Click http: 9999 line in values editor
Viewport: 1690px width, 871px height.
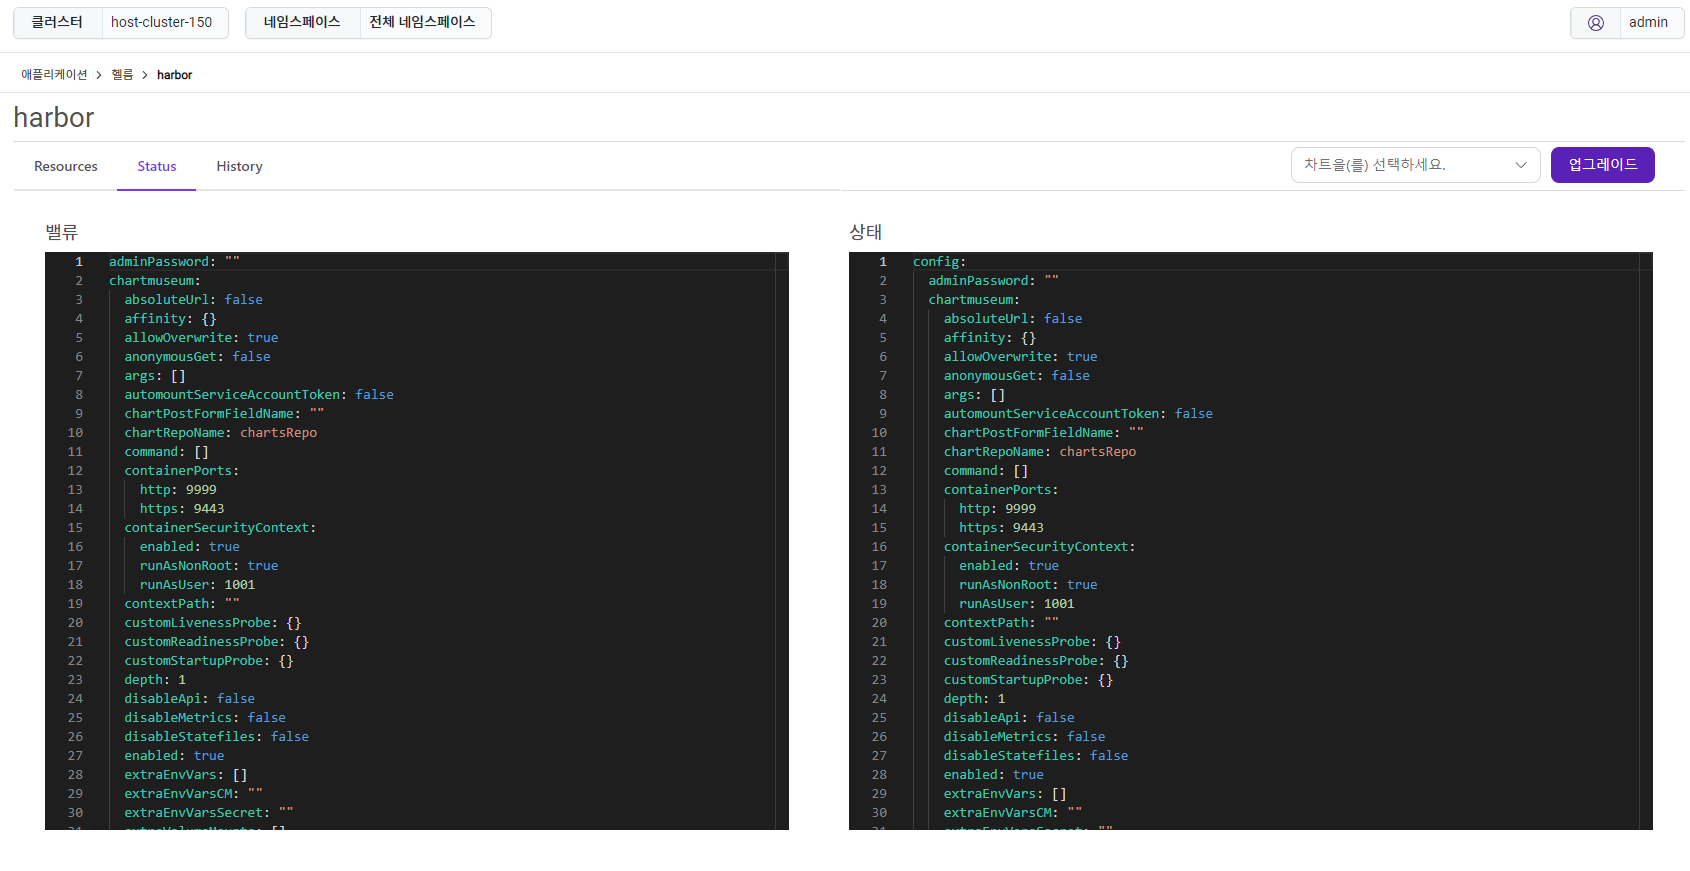pos(178,489)
